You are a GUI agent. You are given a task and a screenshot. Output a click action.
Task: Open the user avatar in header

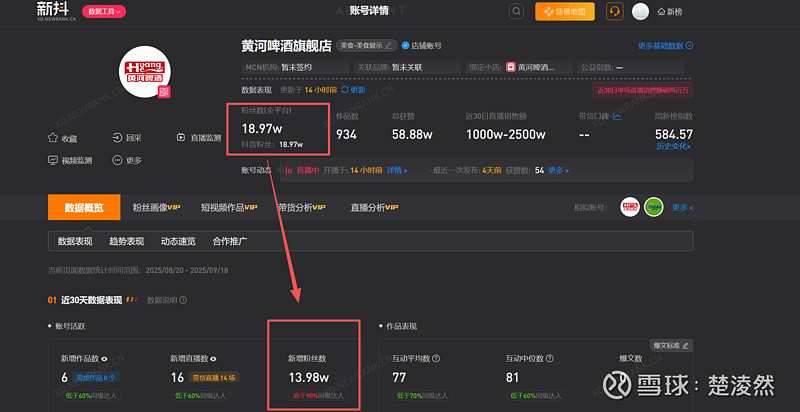(x=640, y=11)
